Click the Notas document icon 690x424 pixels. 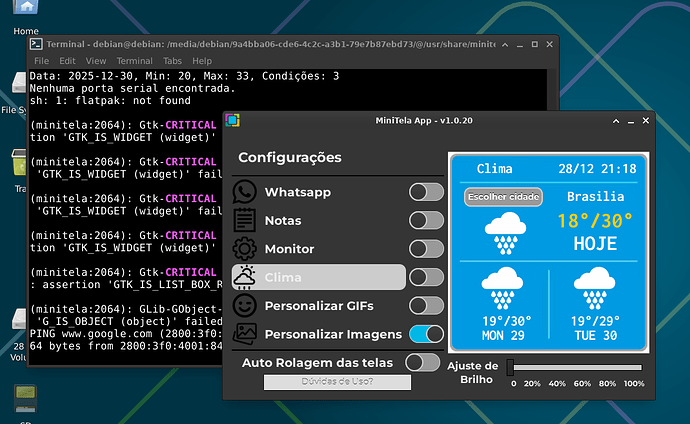pyautogui.click(x=245, y=220)
